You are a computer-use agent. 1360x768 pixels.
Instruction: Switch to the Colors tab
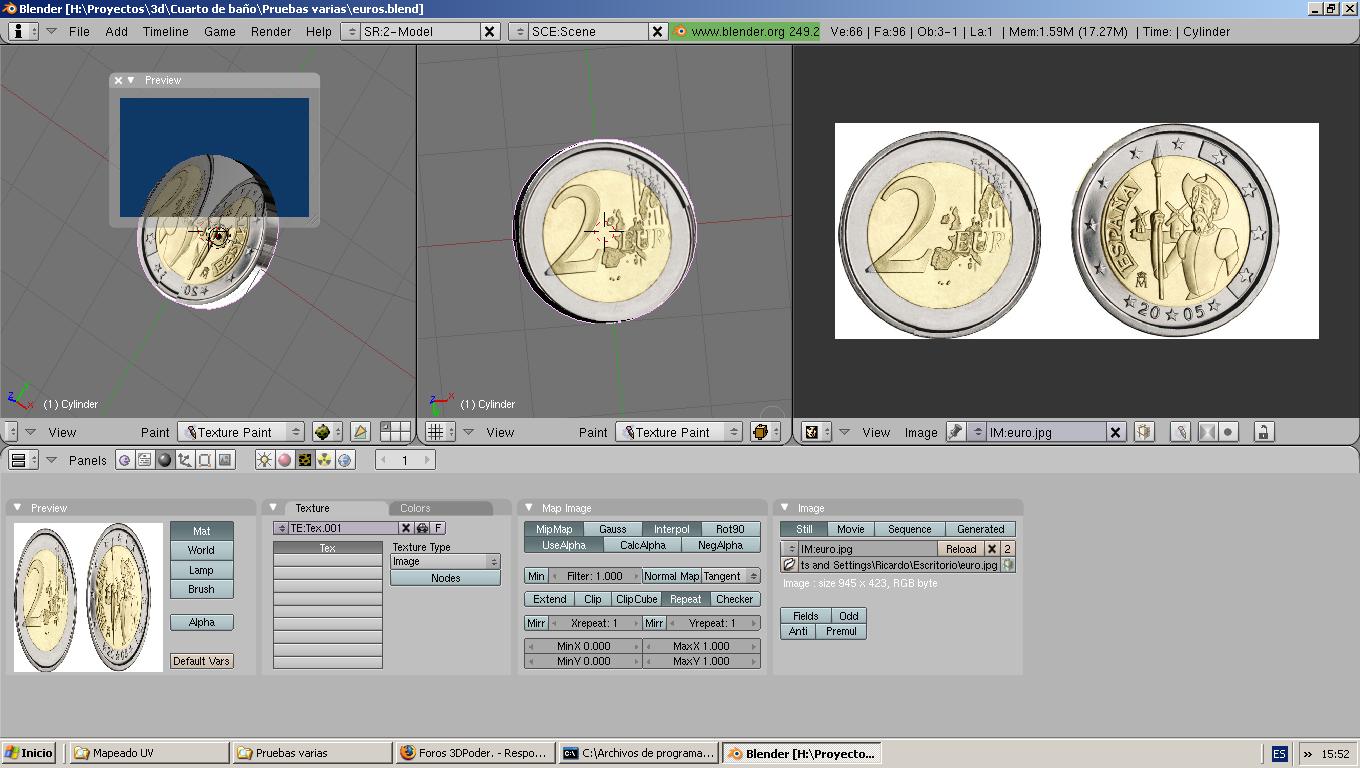(440, 508)
